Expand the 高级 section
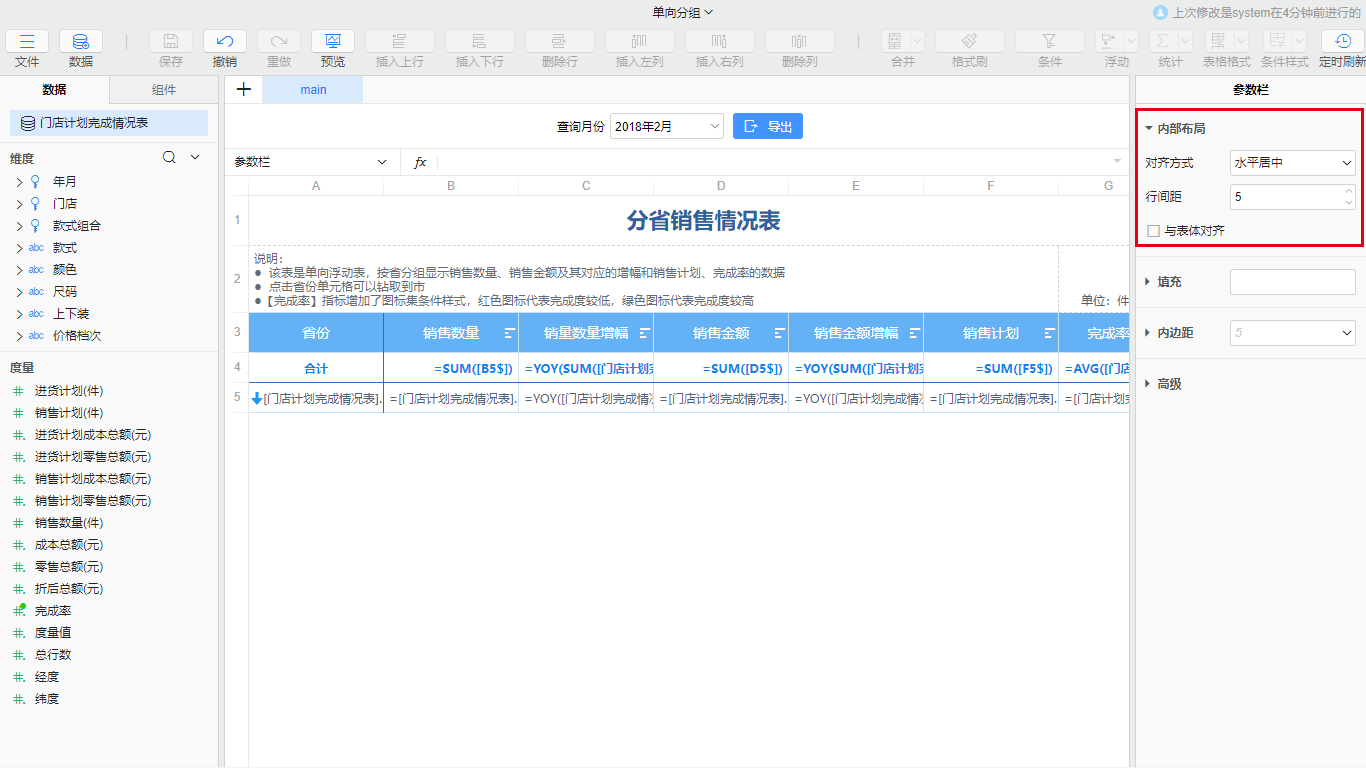This screenshot has width=1366, height=768. (x=1149, y=384)
